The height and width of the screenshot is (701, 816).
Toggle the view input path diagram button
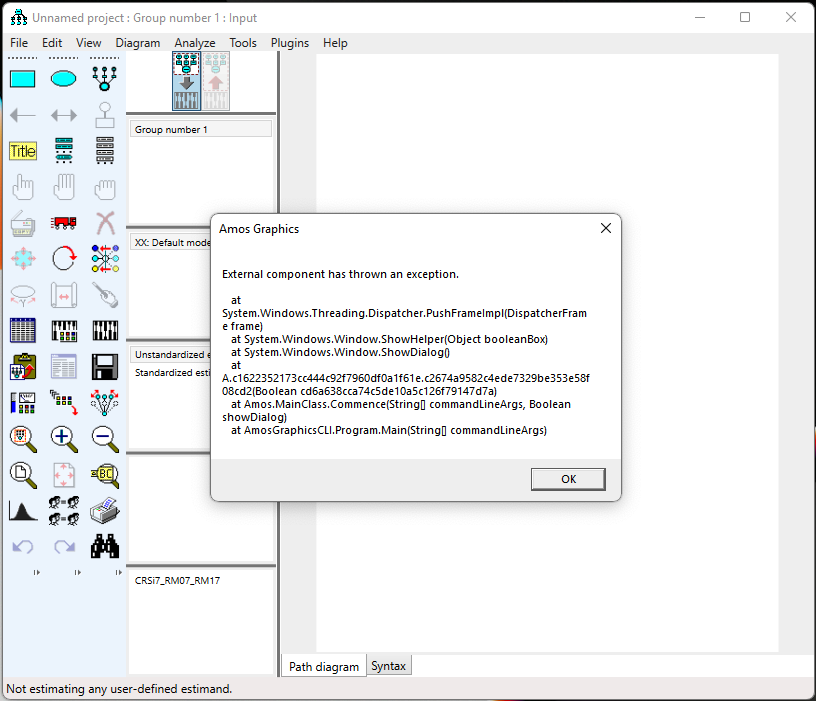pyautogui.click(x=186, y=81)
